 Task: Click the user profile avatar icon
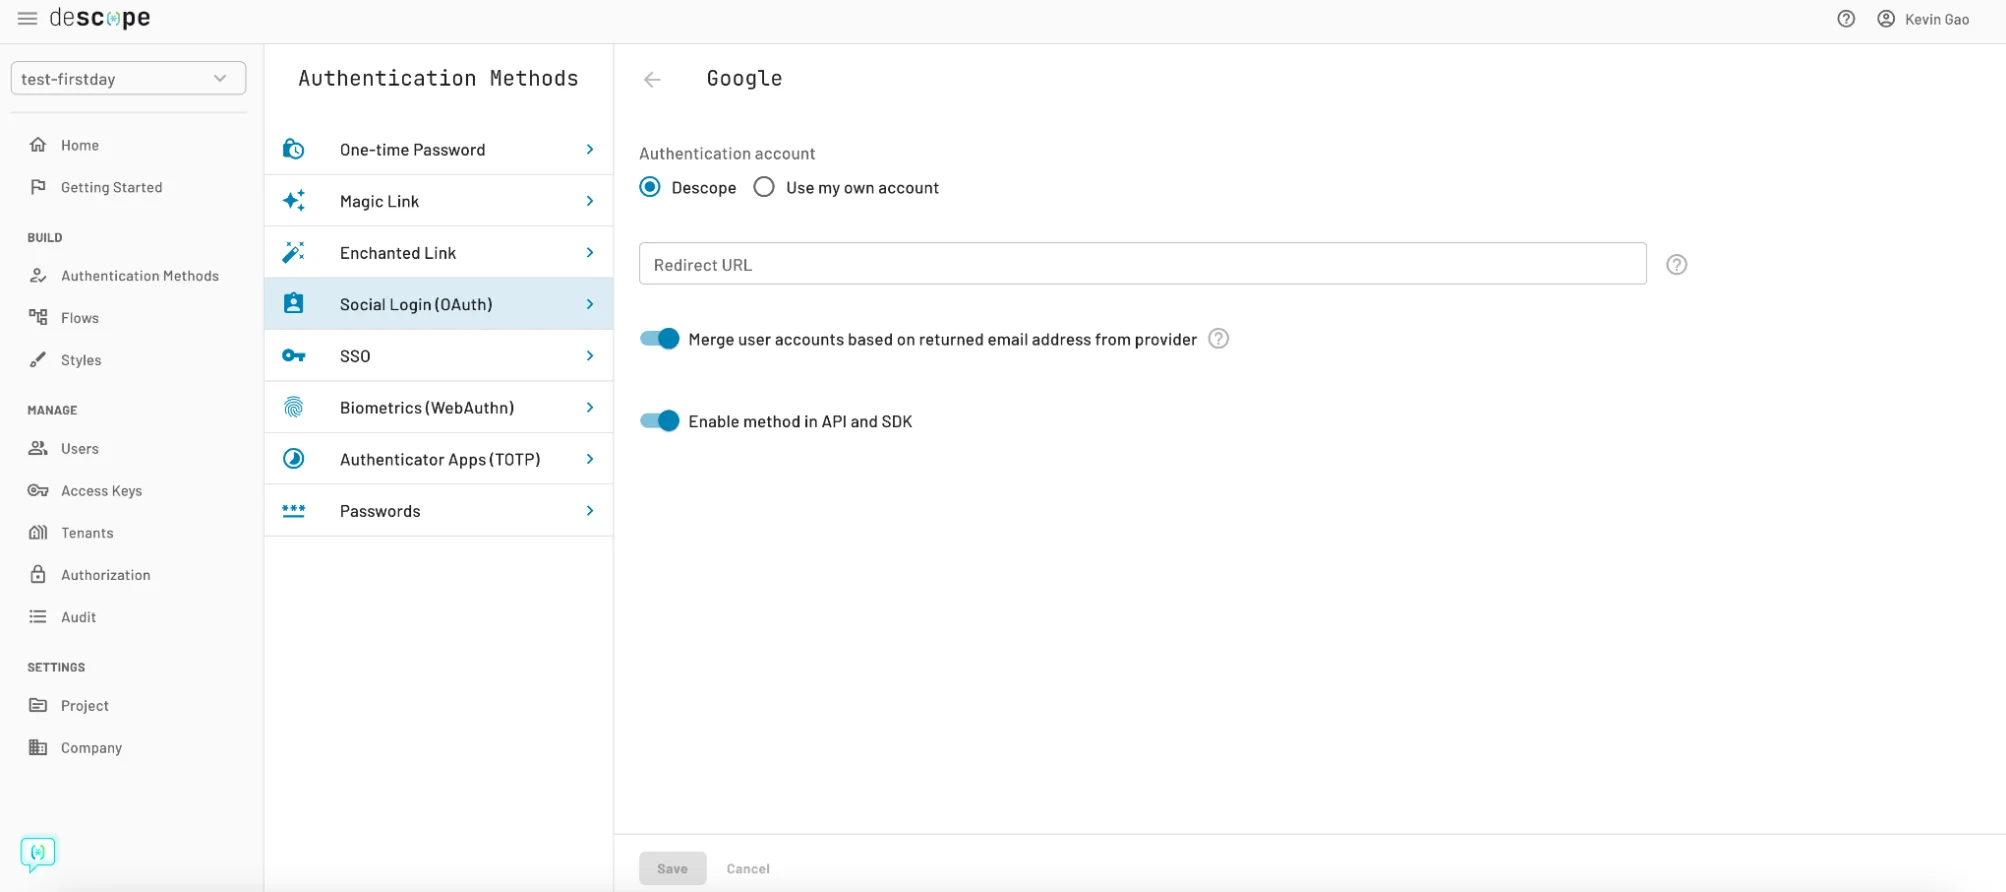(x=1886, y=19)
